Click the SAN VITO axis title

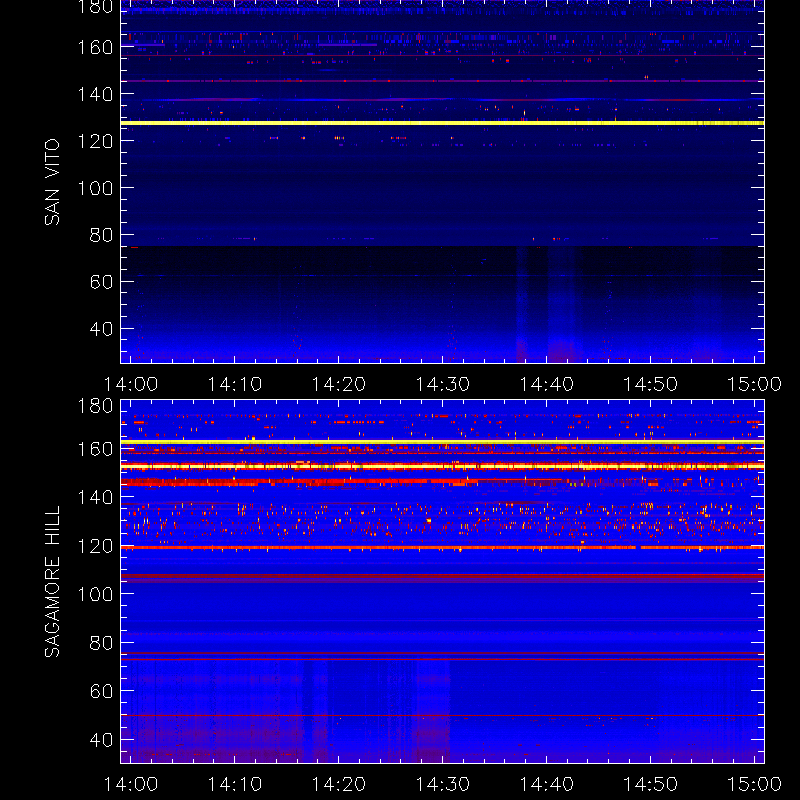[52, 182]
